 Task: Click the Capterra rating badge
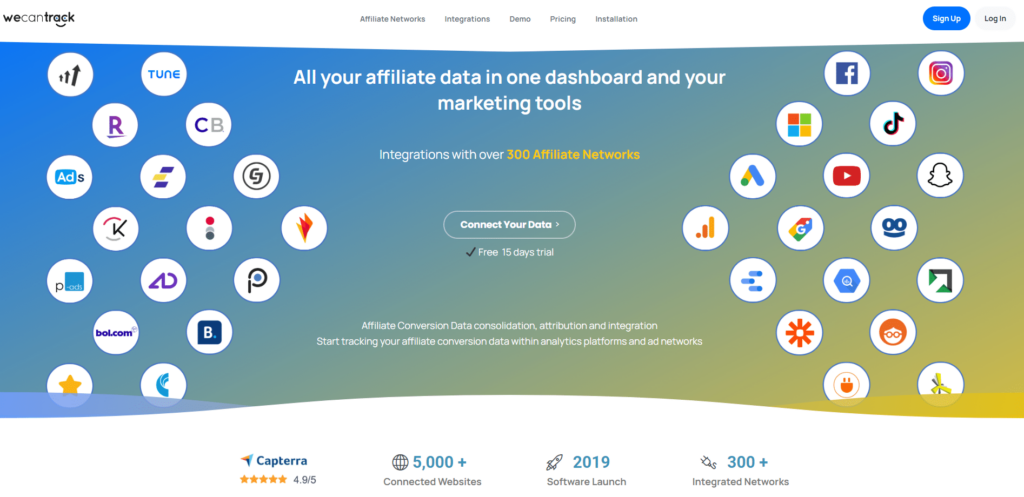click(278, 470)
